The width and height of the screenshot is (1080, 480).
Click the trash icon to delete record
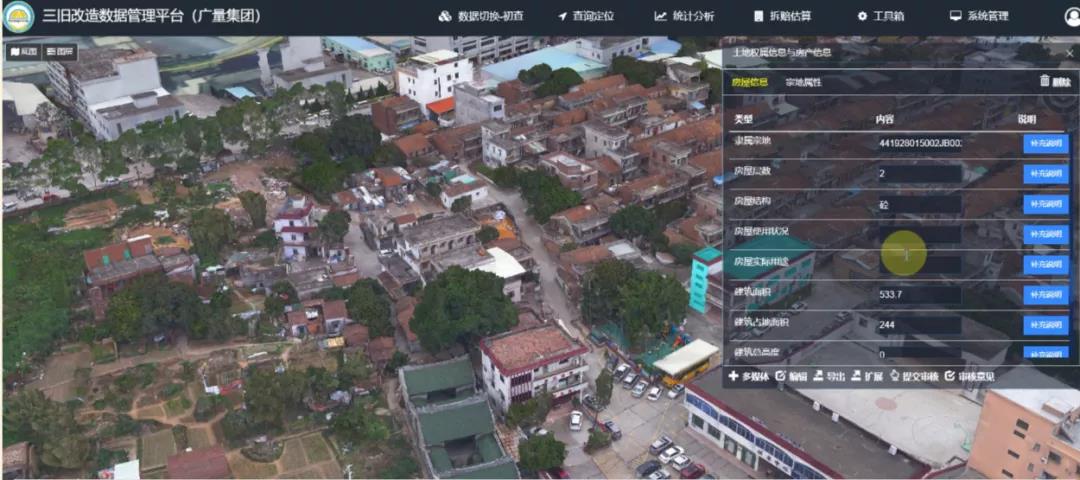1045,82
